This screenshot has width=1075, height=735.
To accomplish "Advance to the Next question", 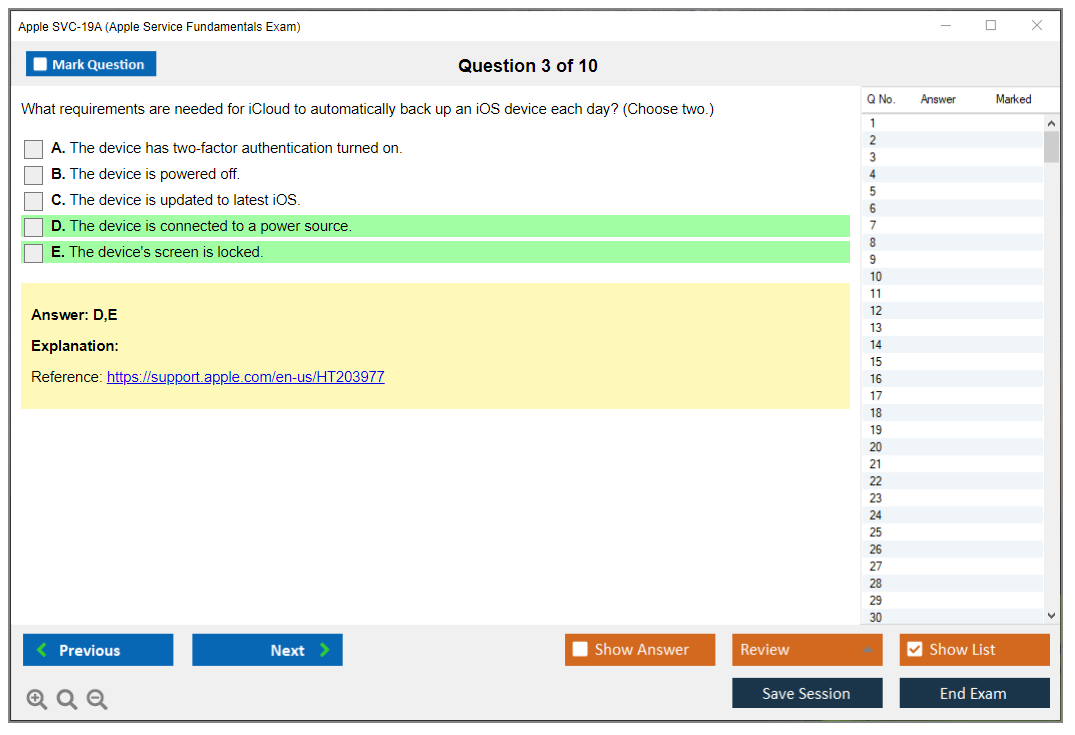I will click(267, 650).
